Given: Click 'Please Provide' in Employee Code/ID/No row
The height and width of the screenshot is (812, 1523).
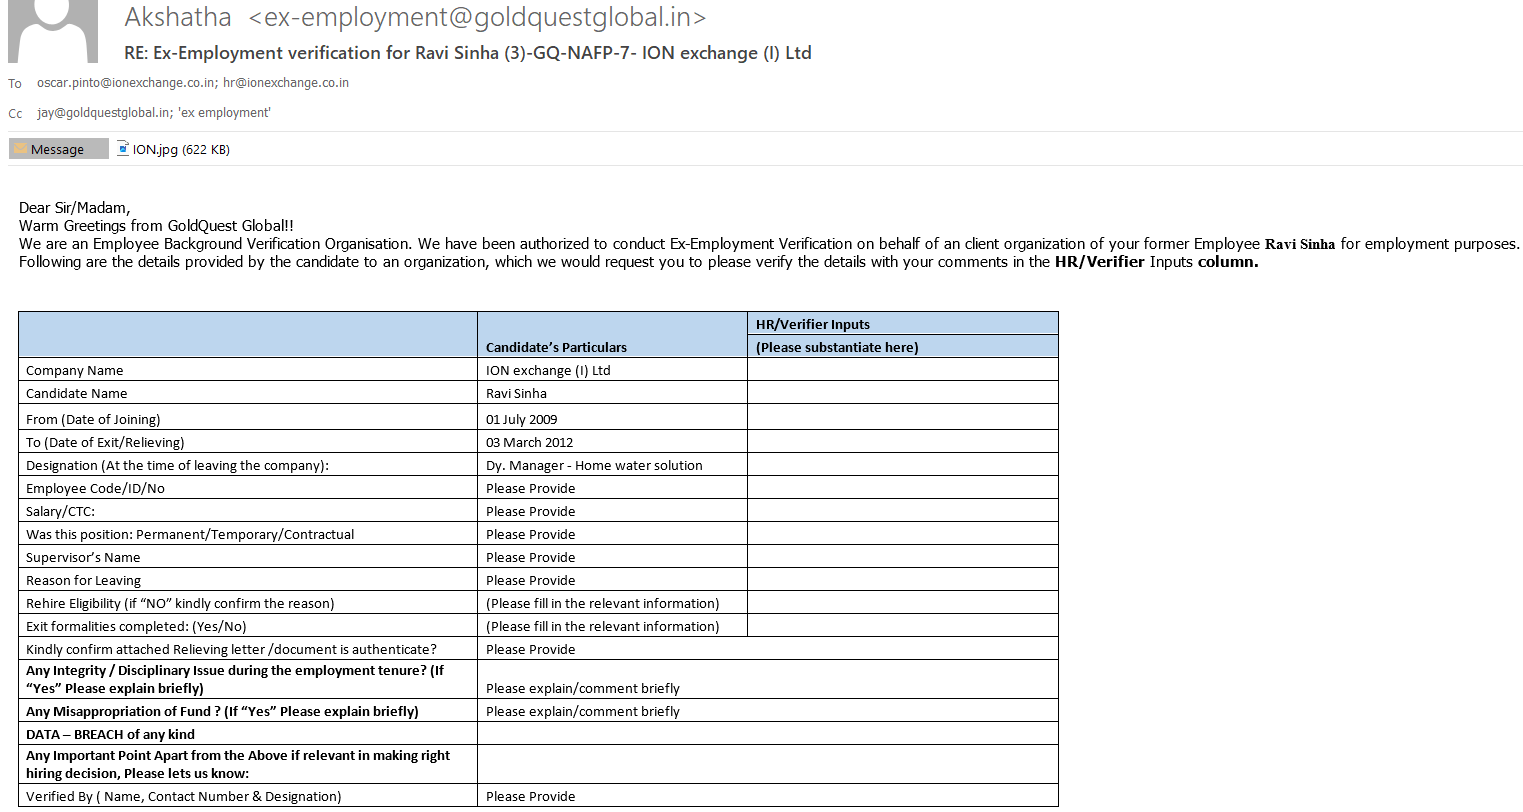Looking at the screenshot, I should 531,488.
